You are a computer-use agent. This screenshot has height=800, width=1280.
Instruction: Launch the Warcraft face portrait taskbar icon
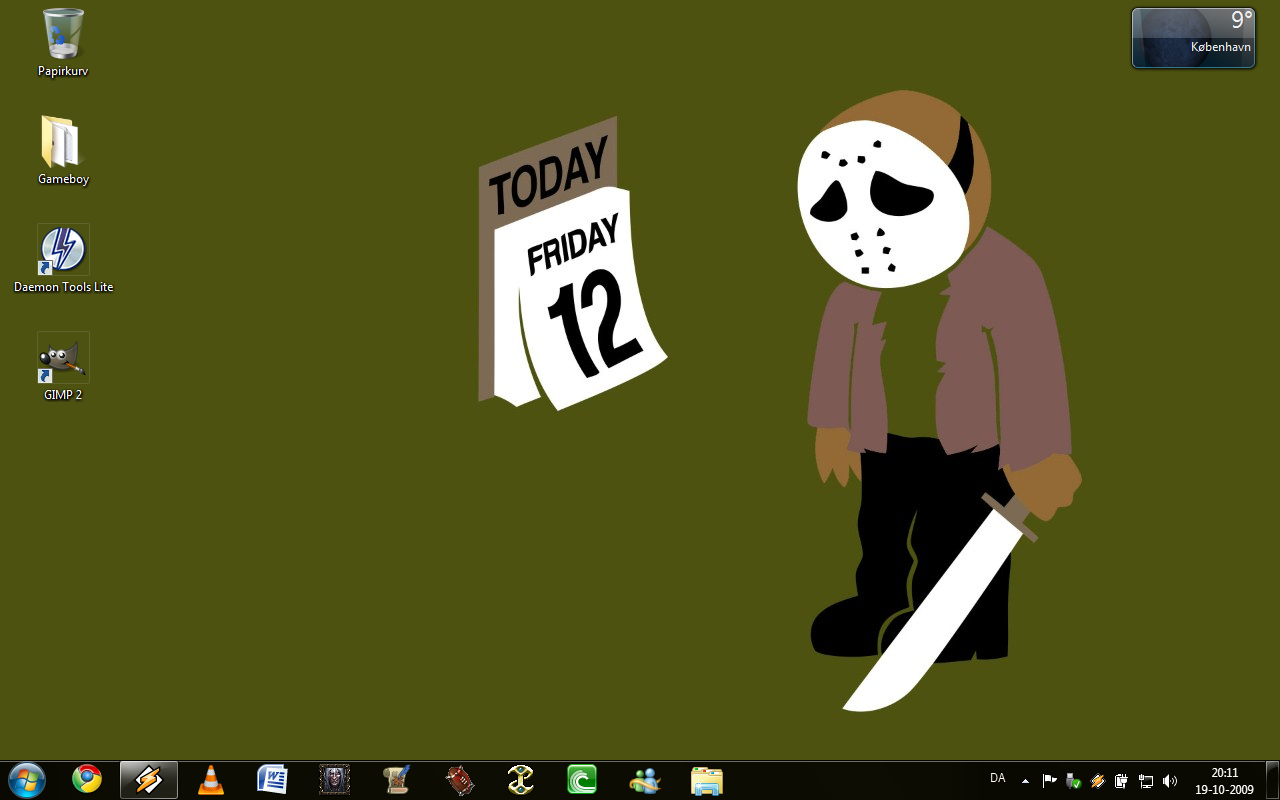pyautogui.click(x=334, y=779)
